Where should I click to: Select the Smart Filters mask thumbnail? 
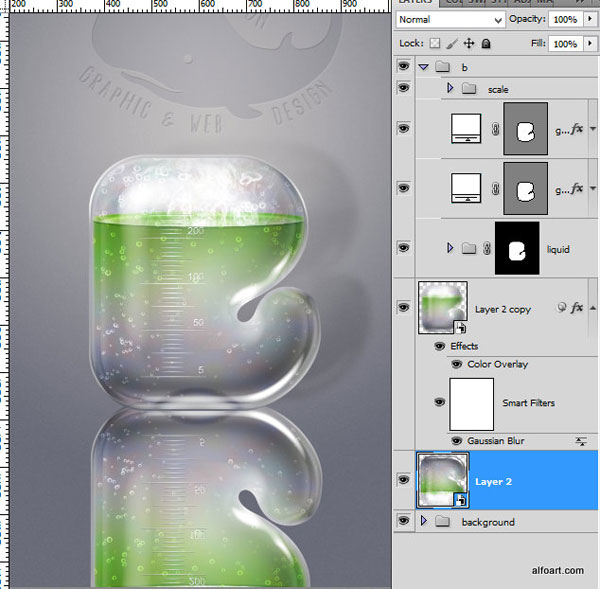pos(471,404)
